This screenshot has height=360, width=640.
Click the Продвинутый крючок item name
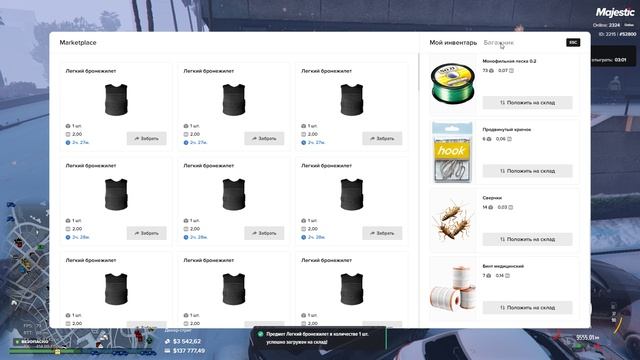click(x=507, y=129)
